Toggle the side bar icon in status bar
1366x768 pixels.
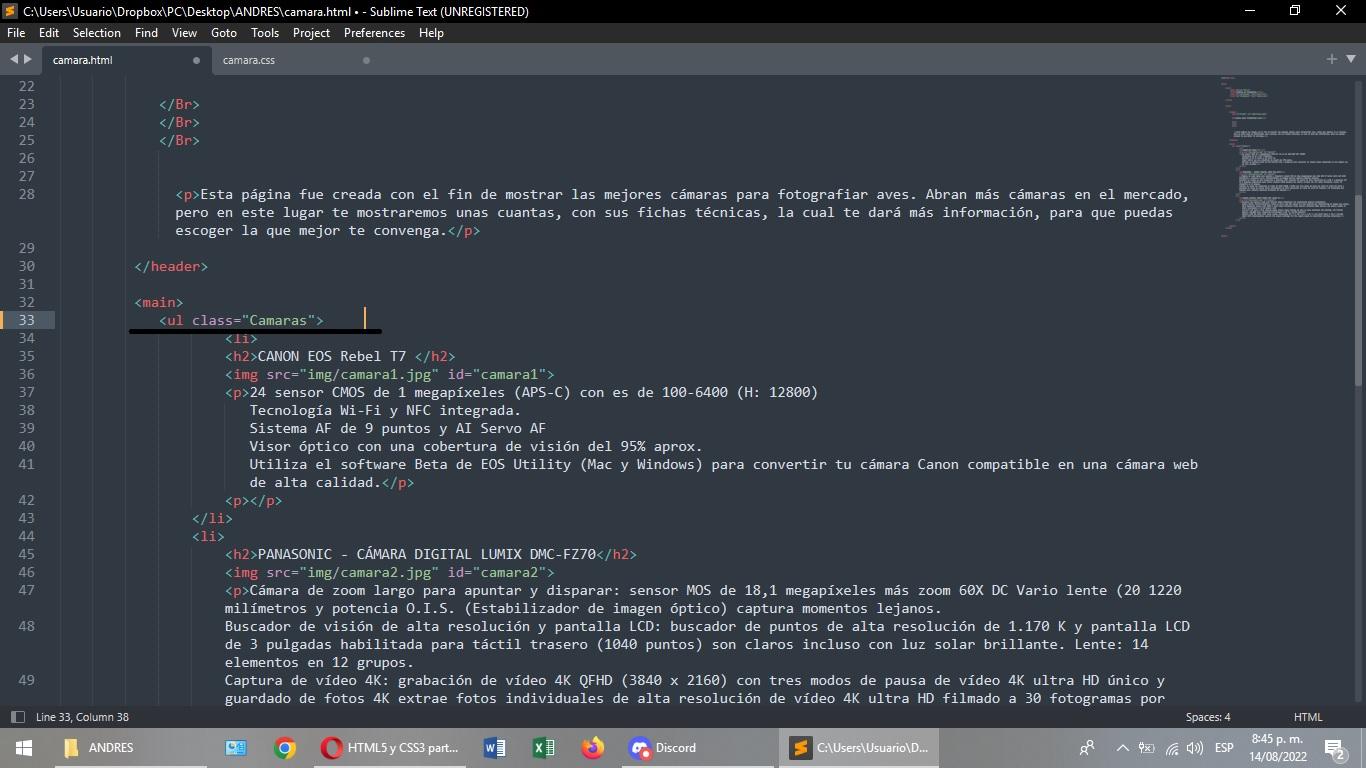click(x=17, y=717)
